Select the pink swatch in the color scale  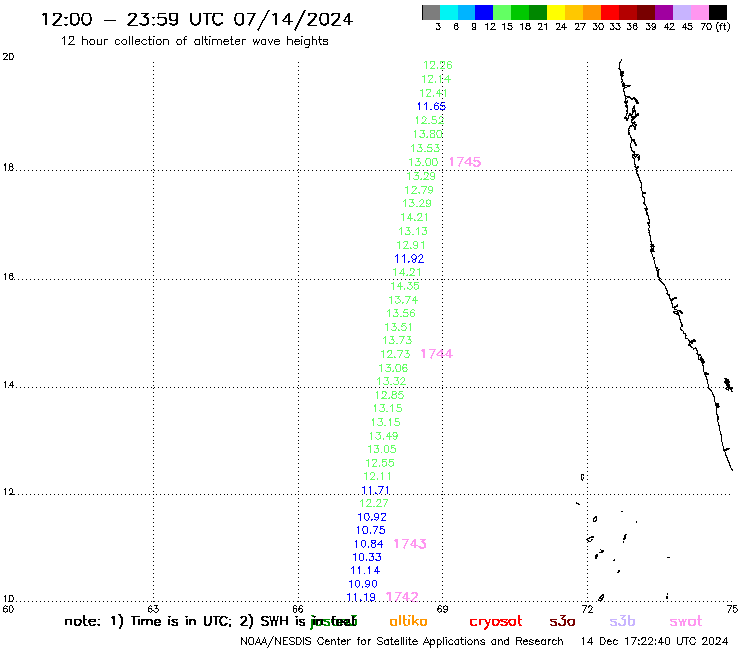pos(700,12)
